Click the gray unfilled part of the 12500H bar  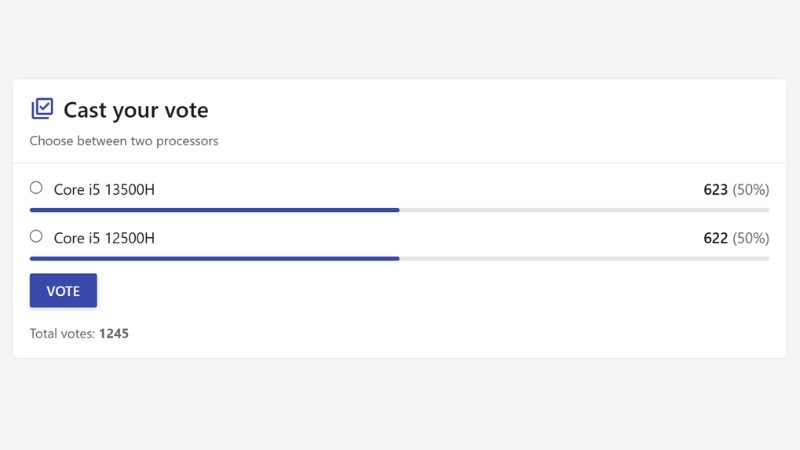click(584, 259)
